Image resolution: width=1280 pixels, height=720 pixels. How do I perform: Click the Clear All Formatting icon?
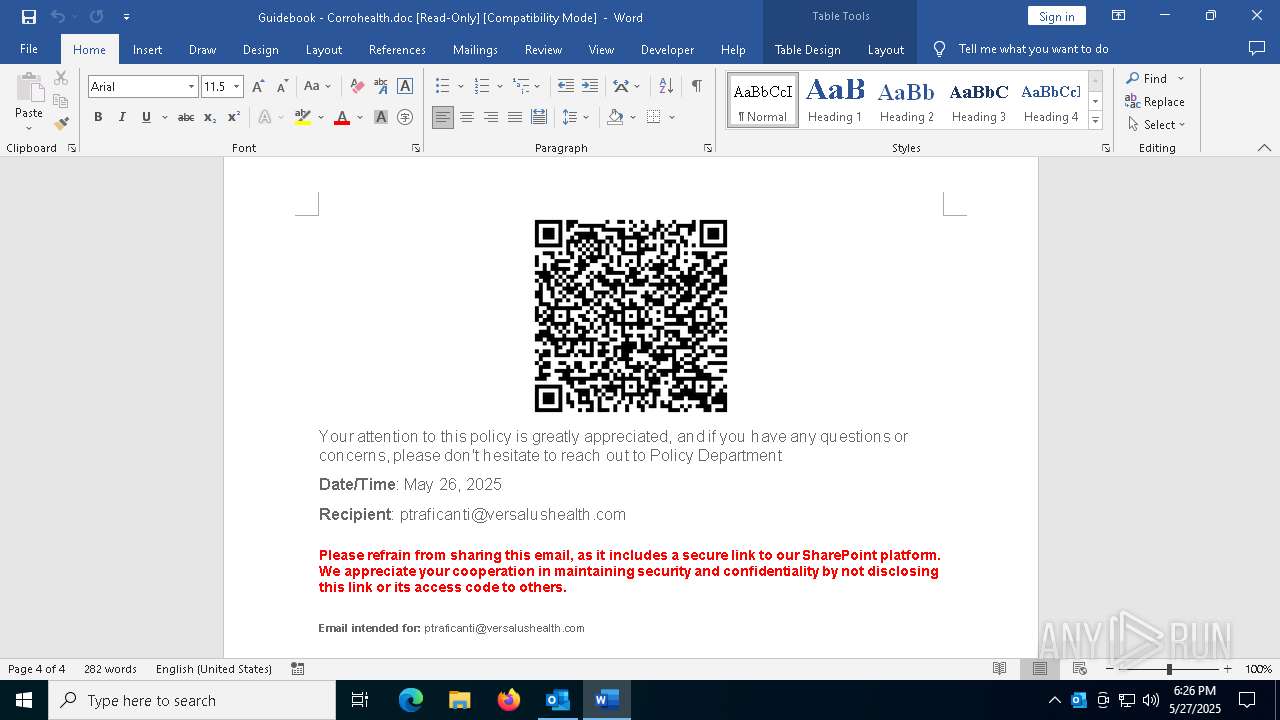click(x=357, y=87)
